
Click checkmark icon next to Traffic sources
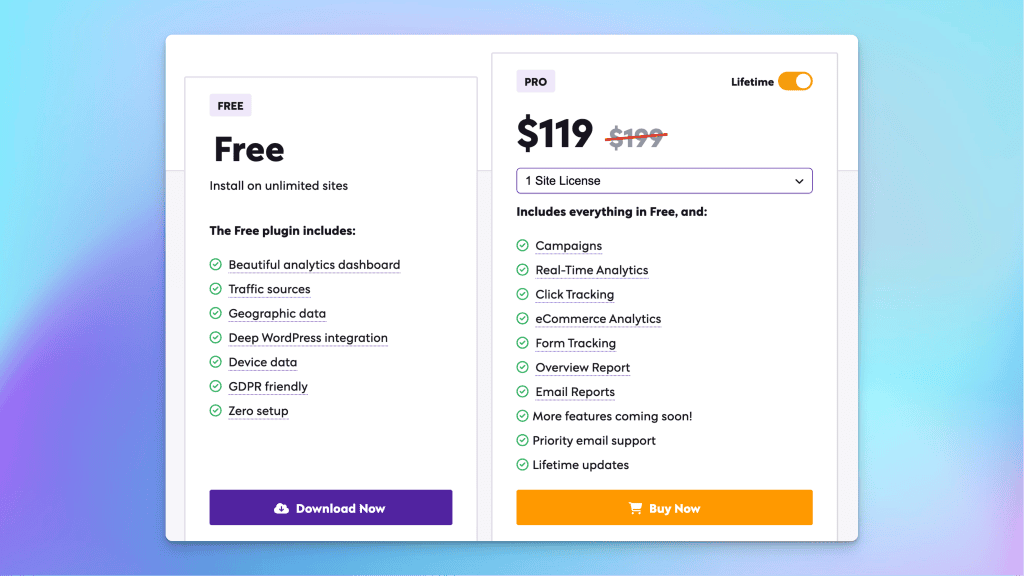216,289
